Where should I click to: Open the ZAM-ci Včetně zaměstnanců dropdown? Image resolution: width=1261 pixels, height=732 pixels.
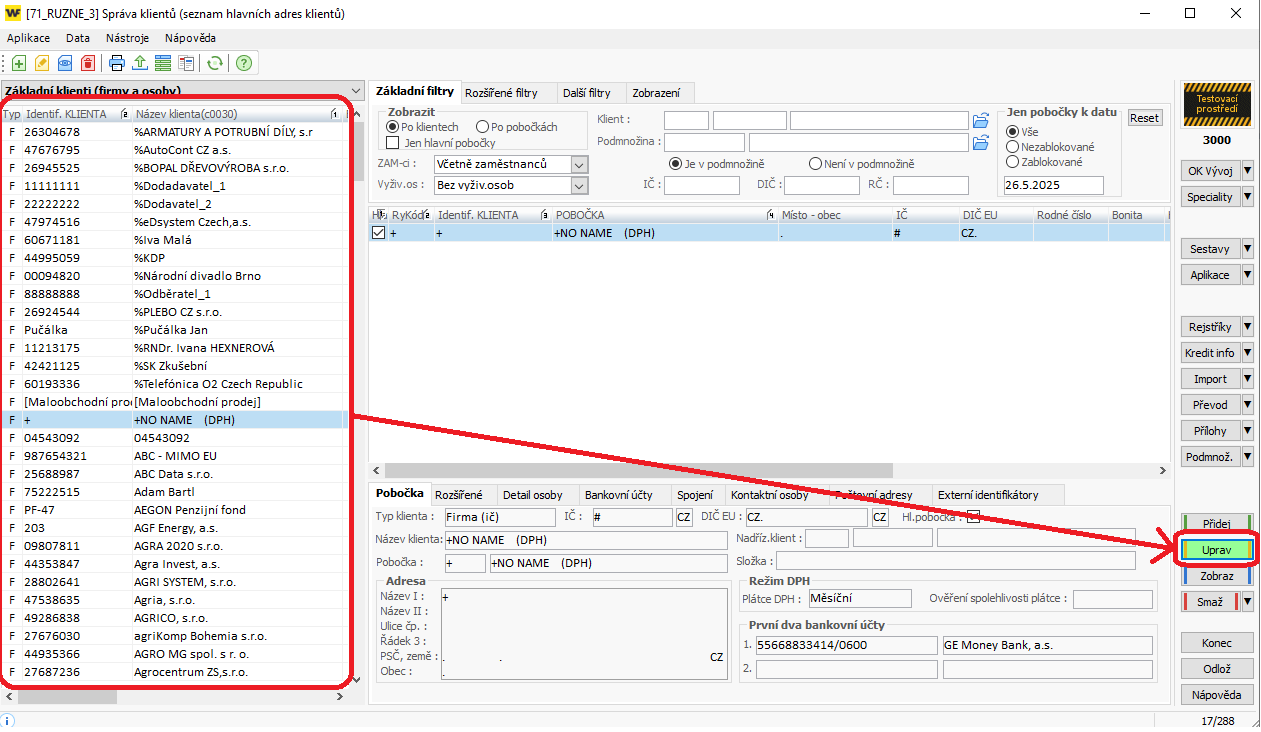point(579,164)
